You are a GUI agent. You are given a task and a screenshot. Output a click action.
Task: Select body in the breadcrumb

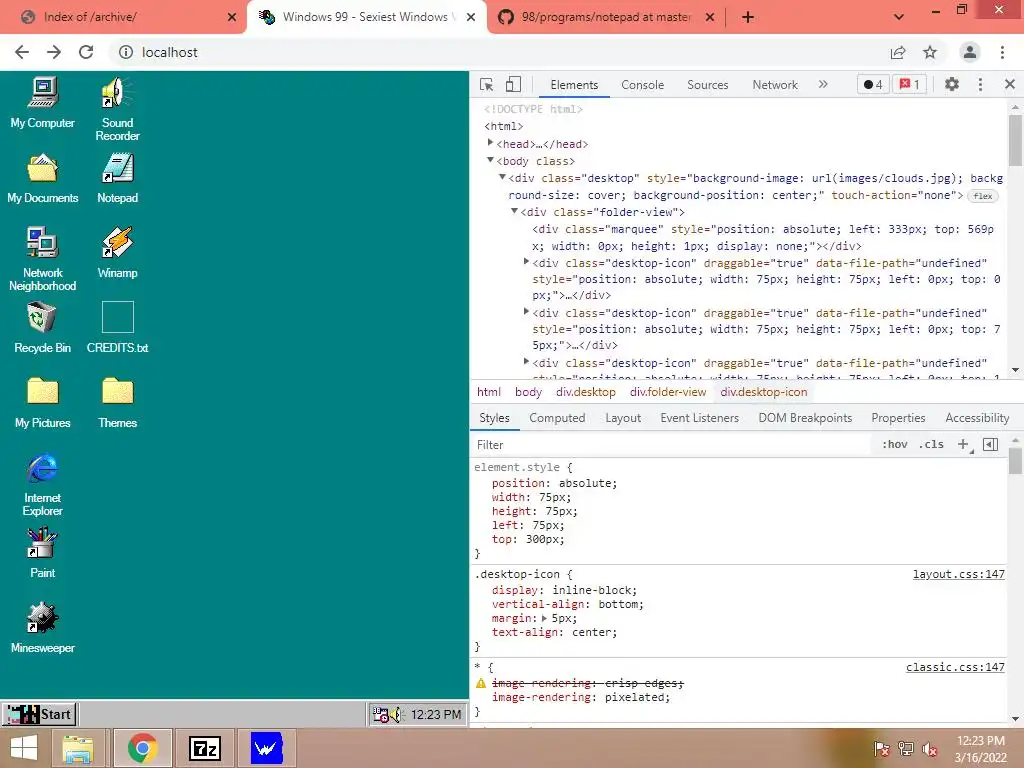click(528, 392)
